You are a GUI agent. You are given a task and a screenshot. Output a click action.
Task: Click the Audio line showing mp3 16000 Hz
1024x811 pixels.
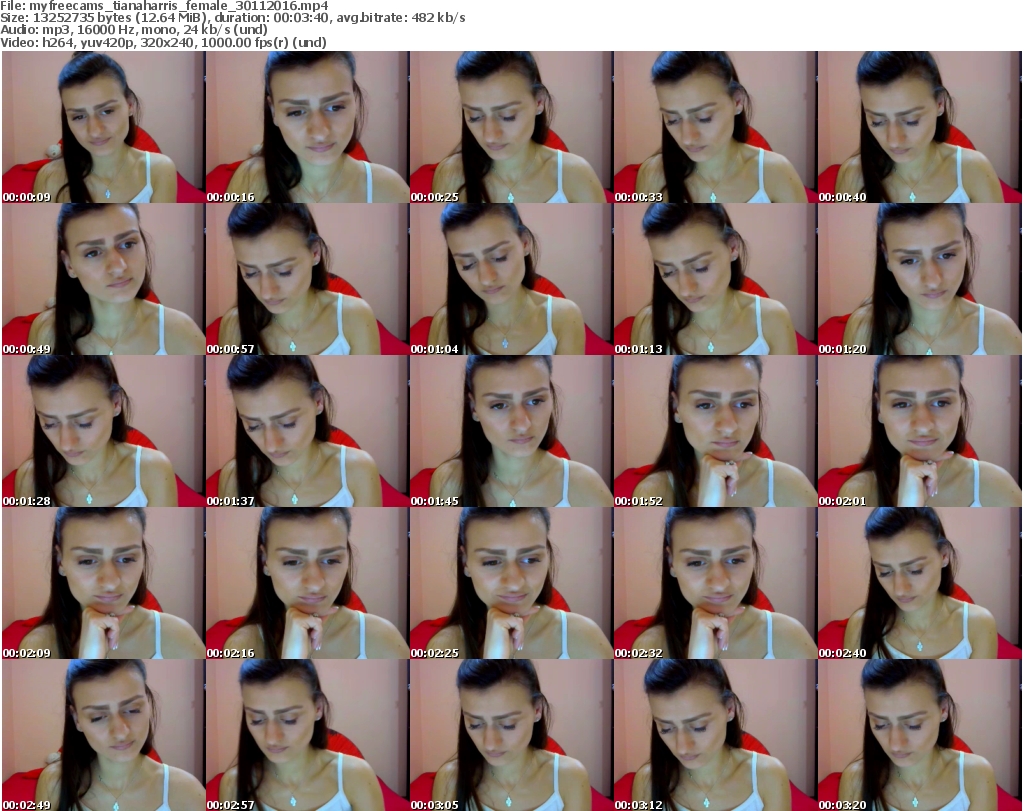(134, 30)
